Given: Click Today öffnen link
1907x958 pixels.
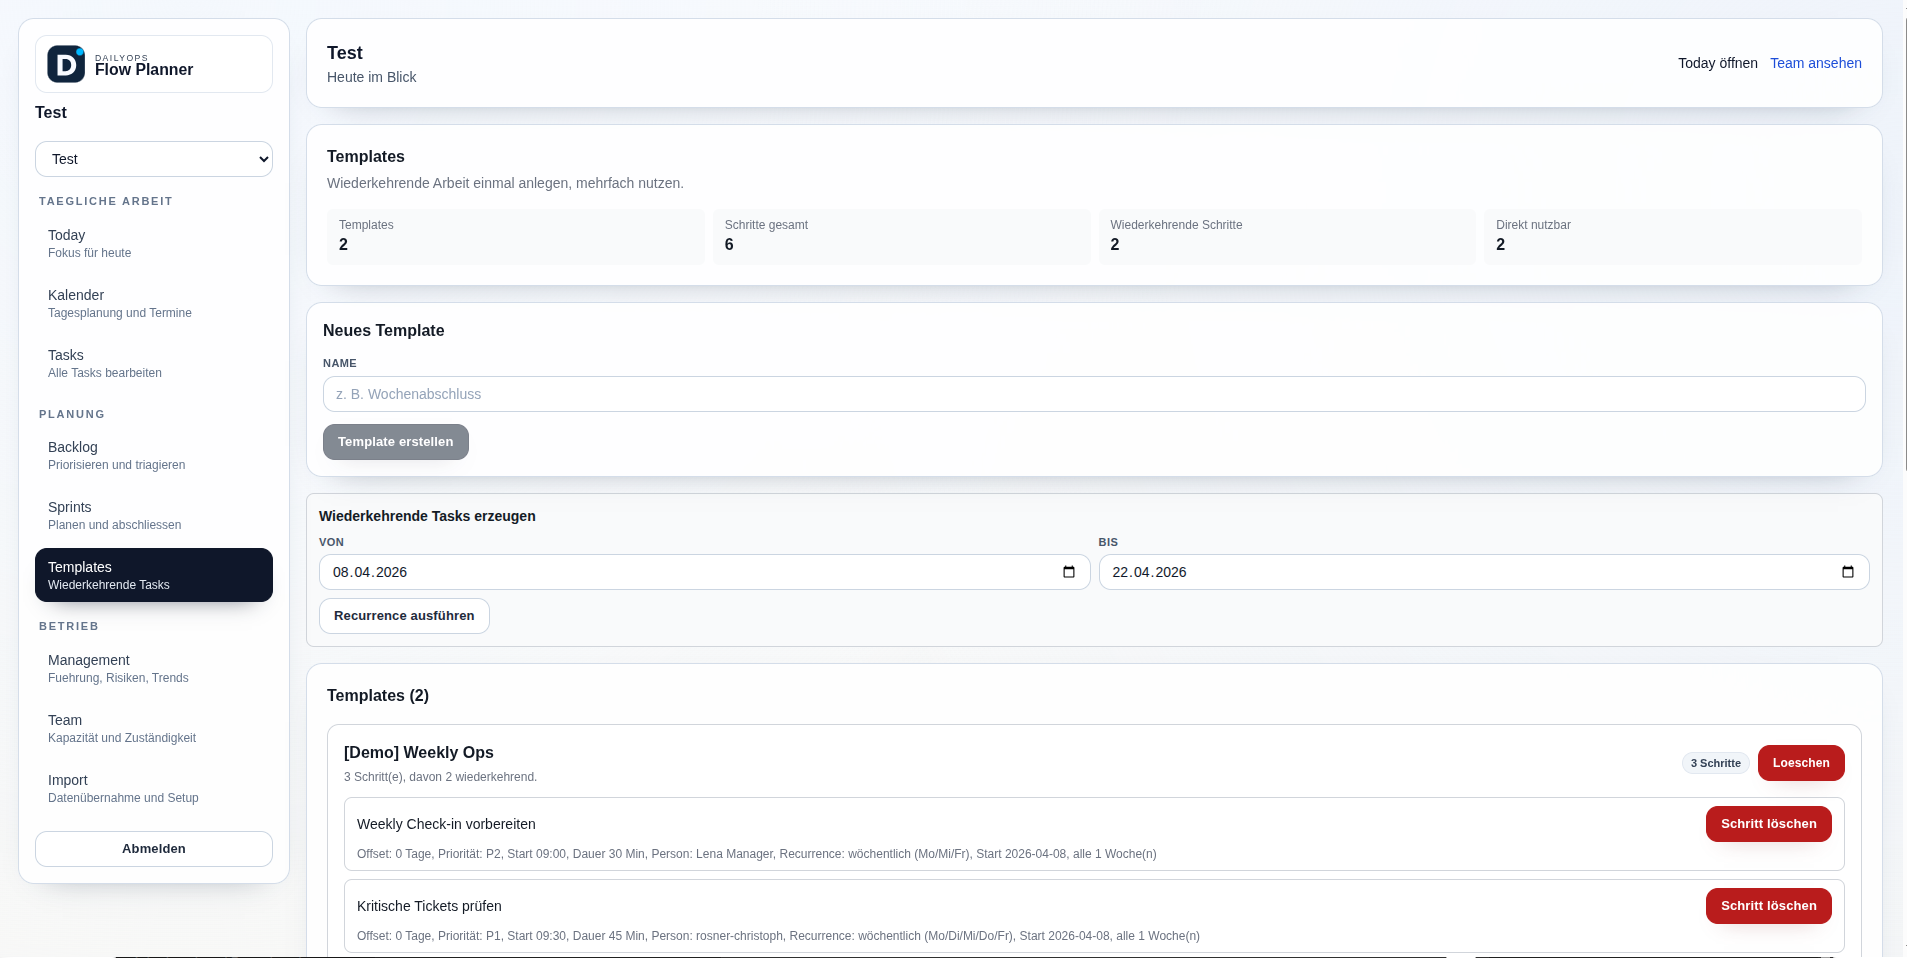Looking at the screenshot, I should click(x=1717, y=63).
